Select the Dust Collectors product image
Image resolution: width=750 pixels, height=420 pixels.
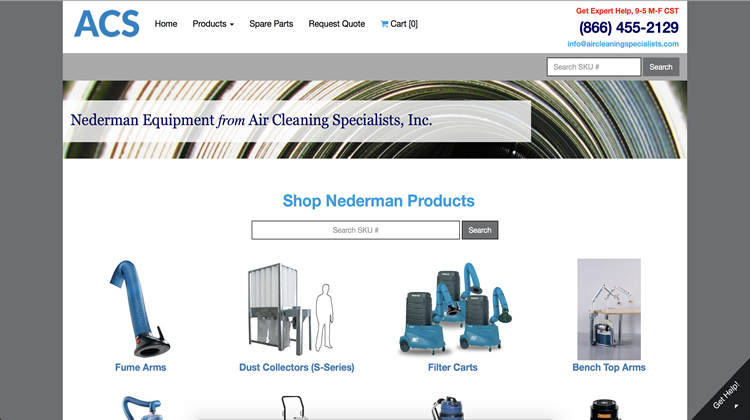coord(290,309)
